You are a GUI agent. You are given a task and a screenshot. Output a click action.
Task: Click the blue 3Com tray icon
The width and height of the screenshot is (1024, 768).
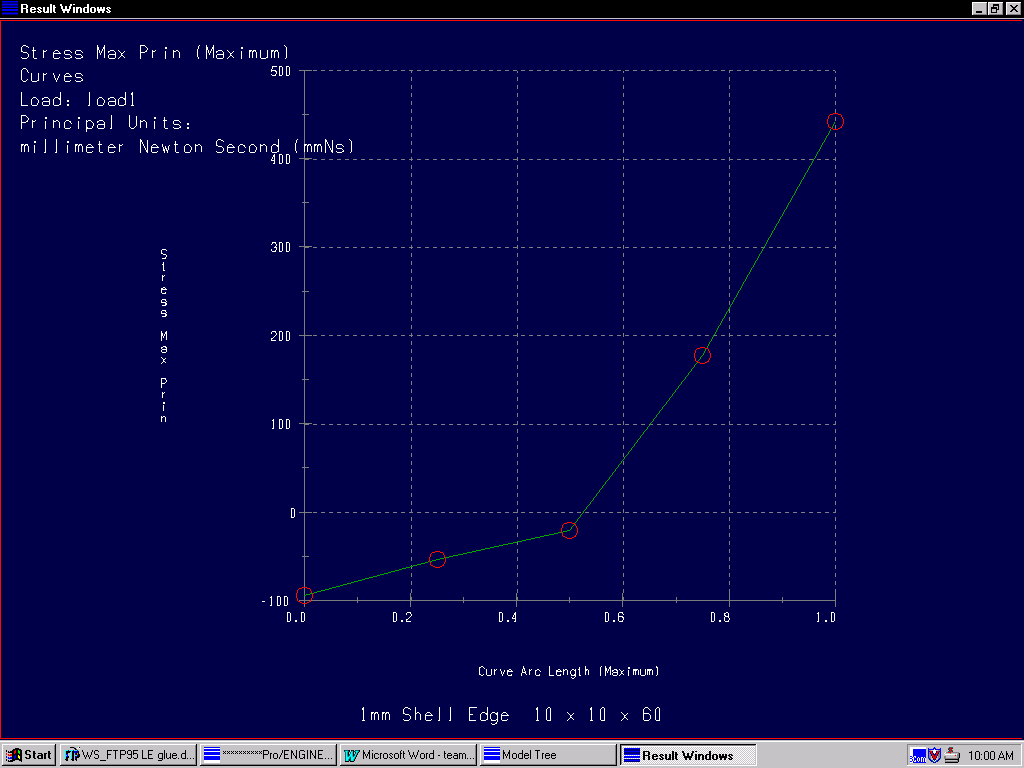point(918,755)
